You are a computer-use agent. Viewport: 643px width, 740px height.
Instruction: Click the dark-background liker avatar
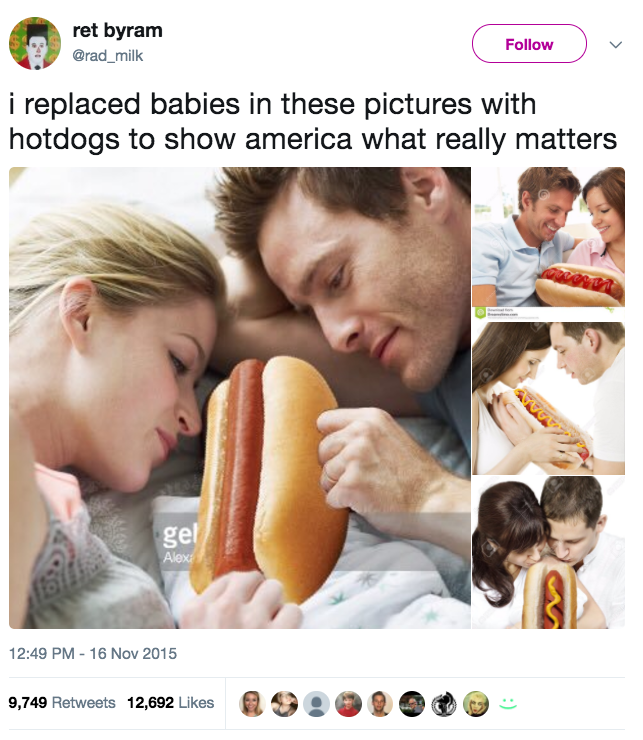412,704
